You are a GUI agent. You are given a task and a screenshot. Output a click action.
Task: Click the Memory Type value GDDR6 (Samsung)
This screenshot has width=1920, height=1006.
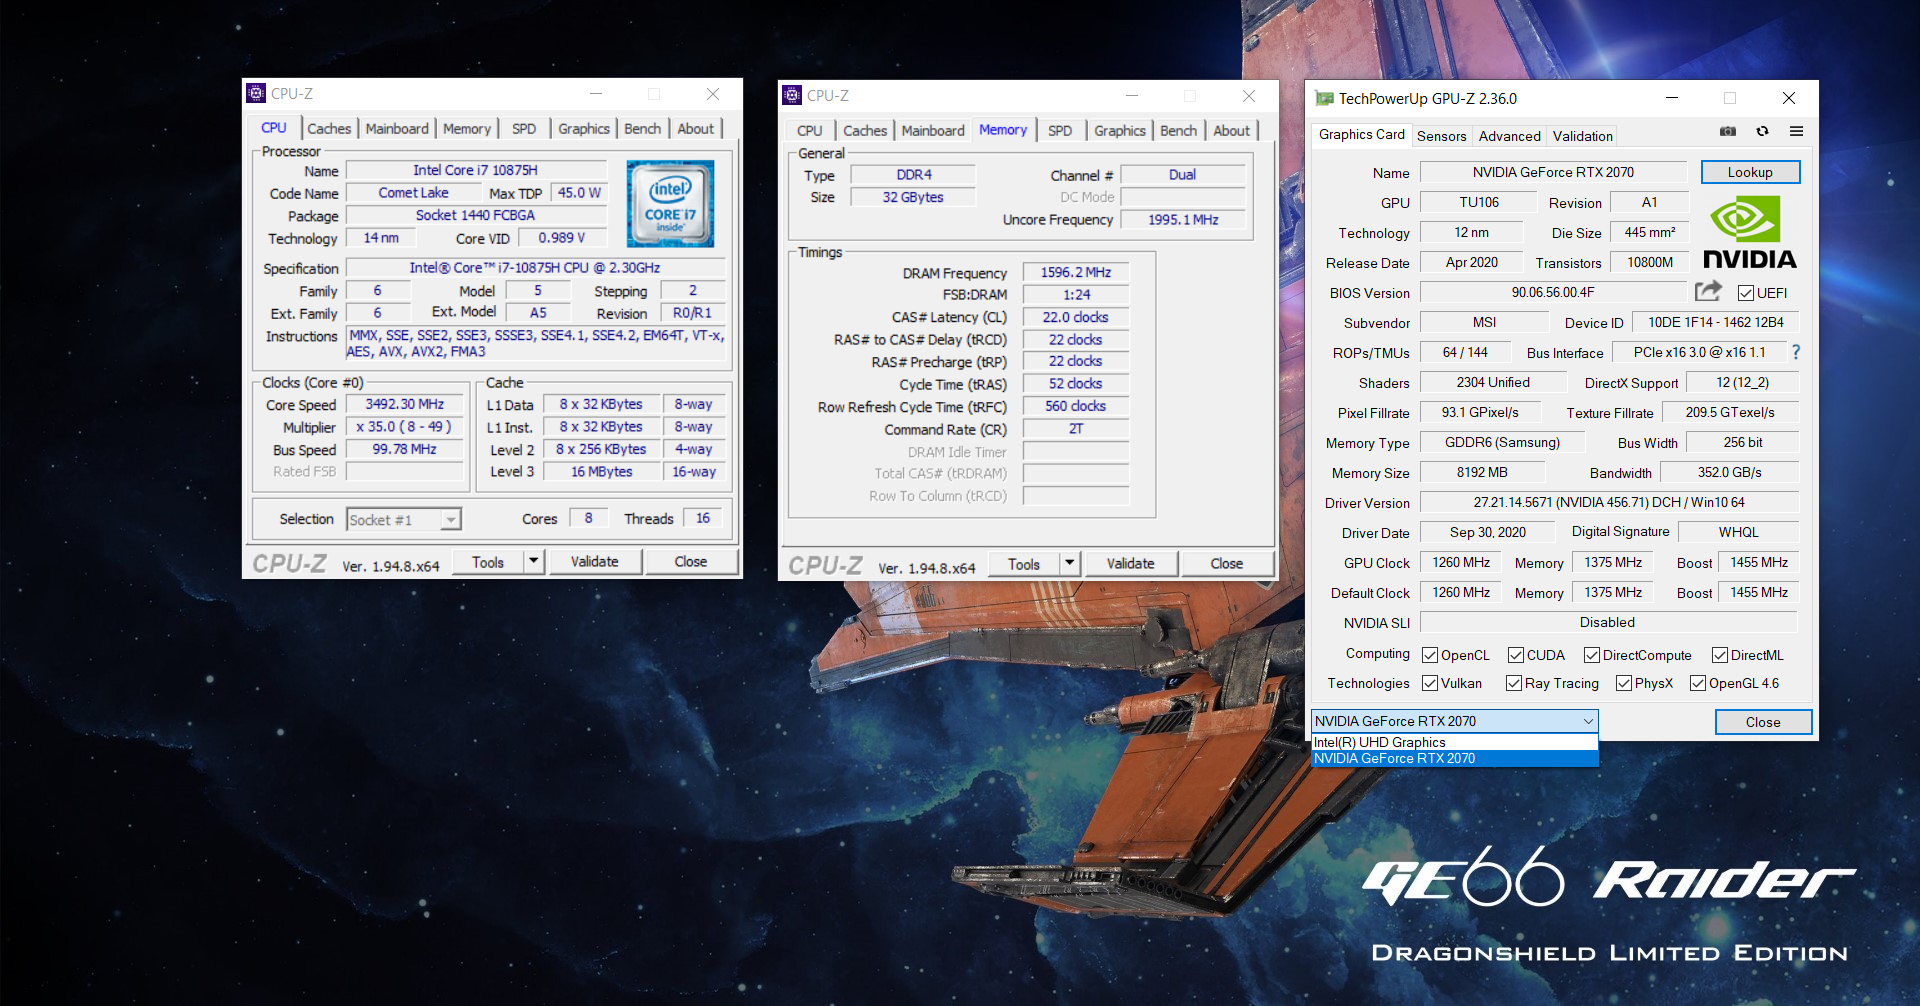[1503, 442]
